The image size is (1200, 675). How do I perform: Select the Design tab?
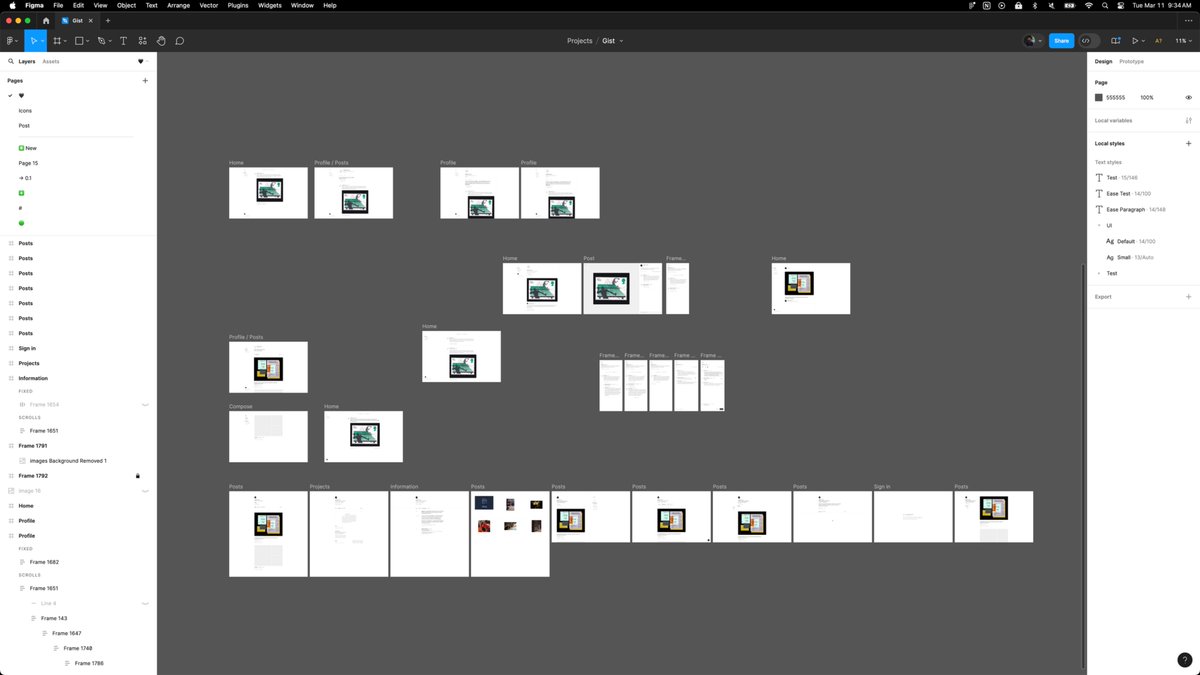1103,61
